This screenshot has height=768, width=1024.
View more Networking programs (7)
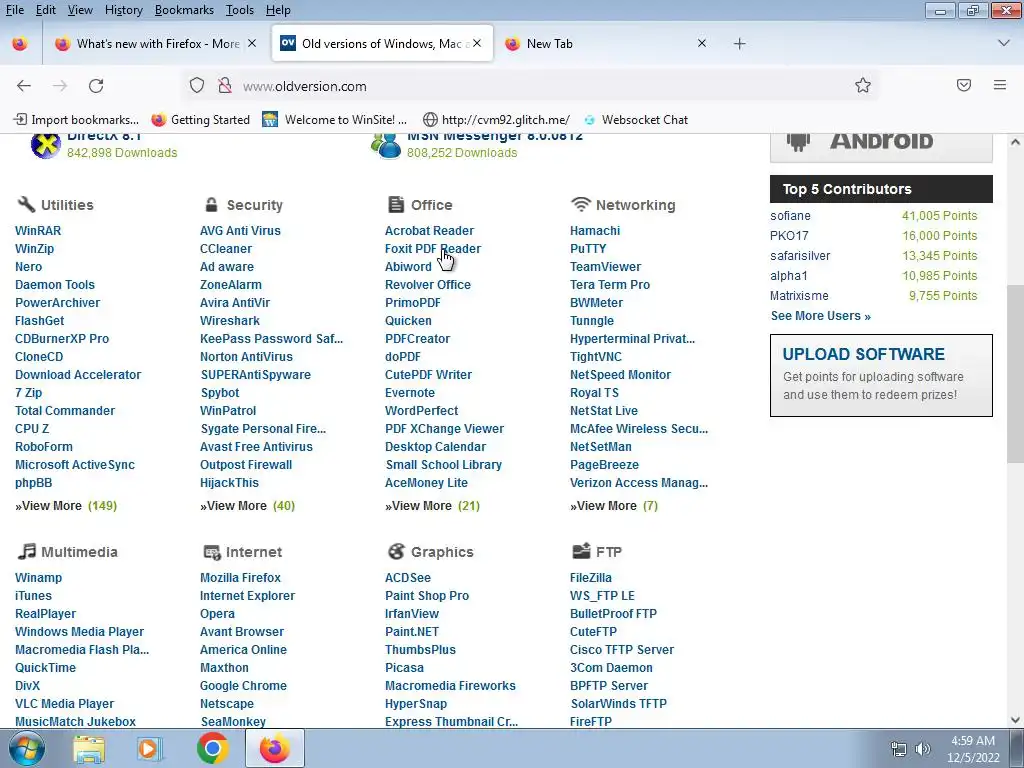click(x=614, y=505)
